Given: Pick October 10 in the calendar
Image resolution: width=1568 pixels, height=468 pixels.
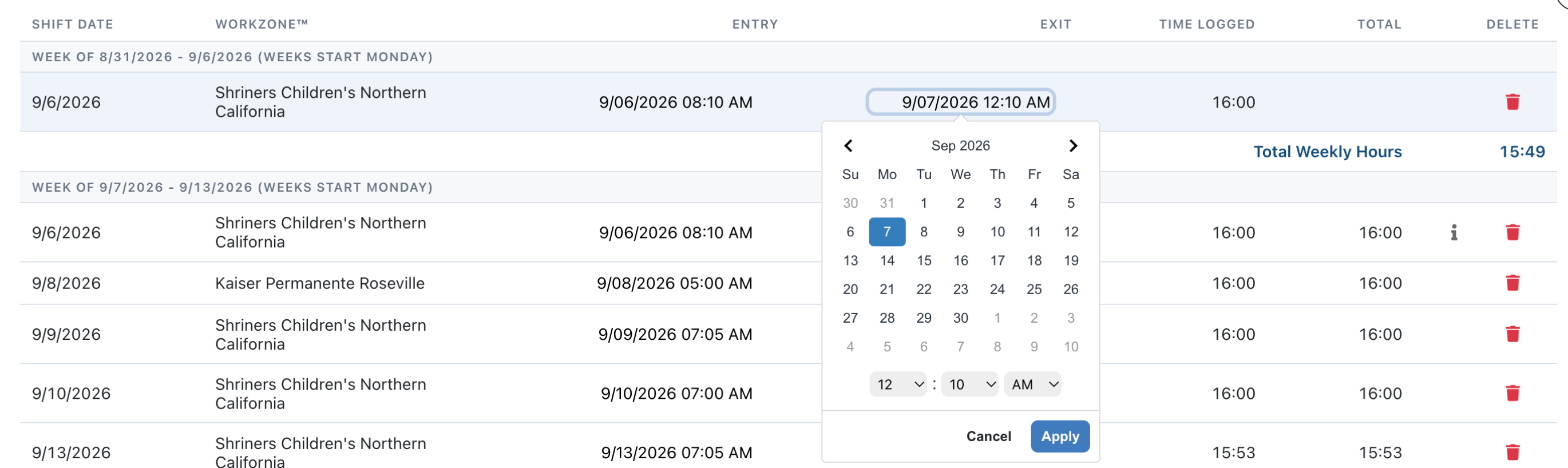Looking at the screenshot, I should (1071, 347).
